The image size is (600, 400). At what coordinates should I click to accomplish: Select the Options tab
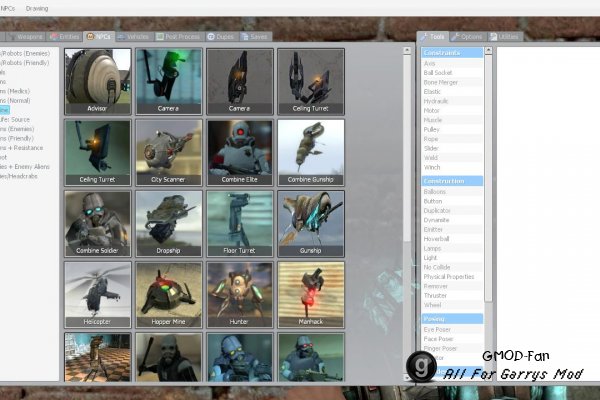coord(467,37)
